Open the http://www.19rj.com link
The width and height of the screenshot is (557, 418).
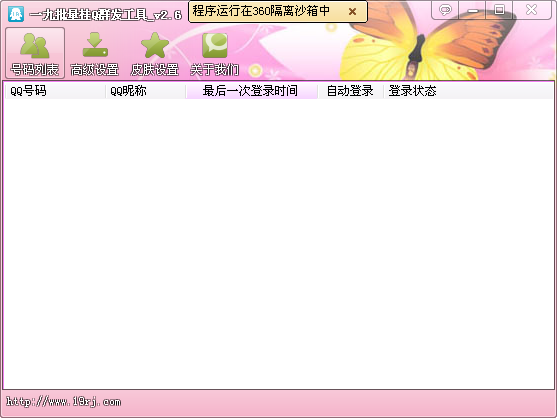[x=64, y=402]
